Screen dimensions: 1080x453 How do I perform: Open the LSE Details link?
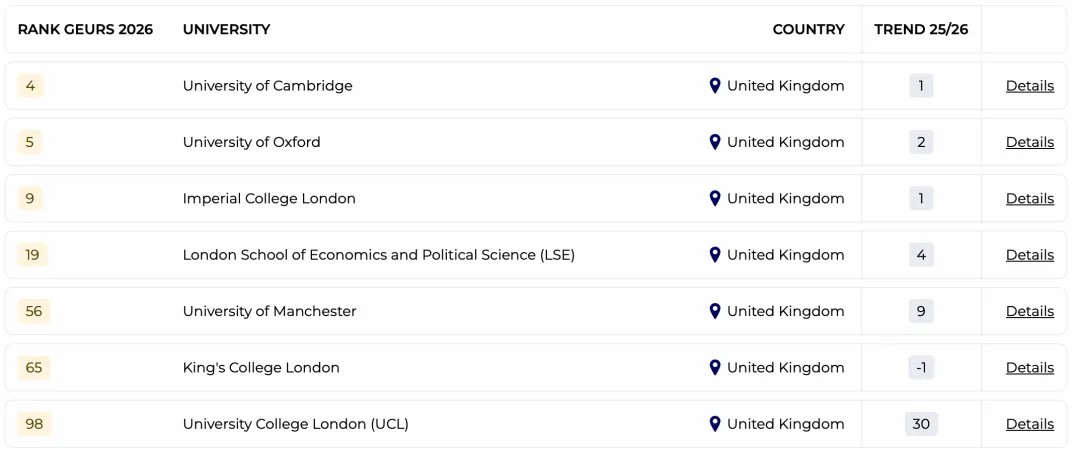tap(1029, 255)
